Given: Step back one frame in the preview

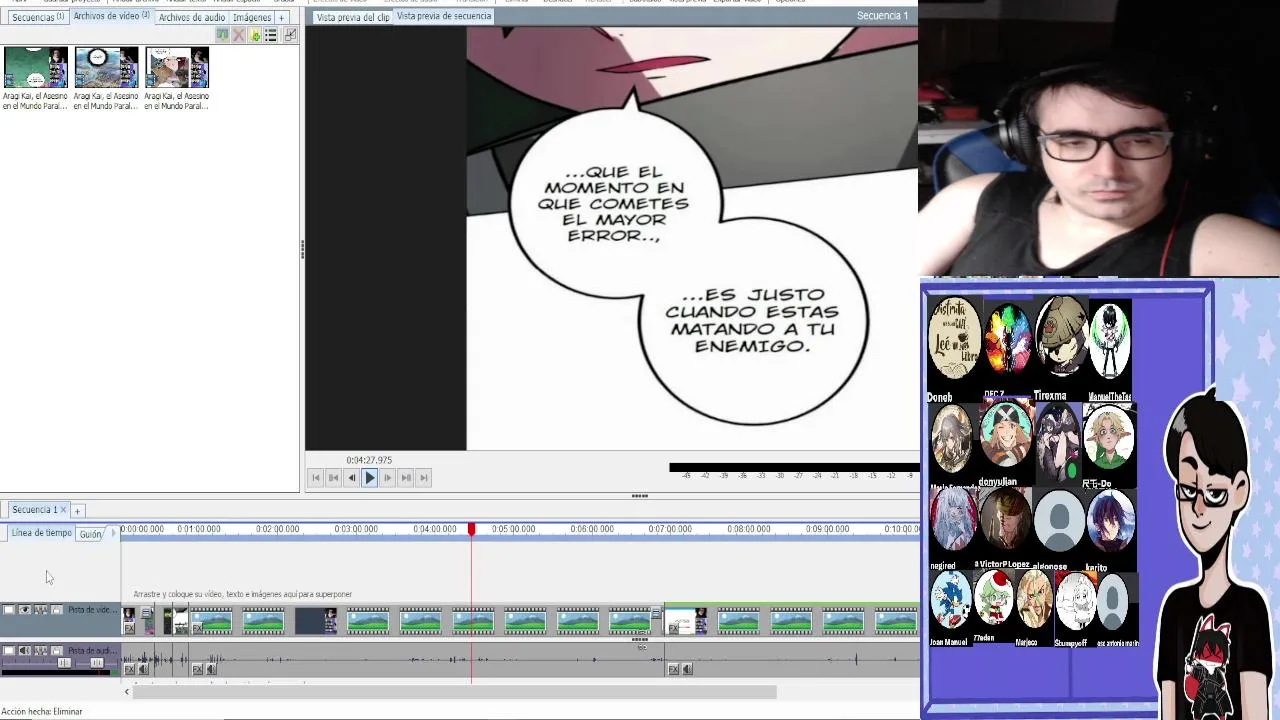Looking at the screenshot, I should point(351,478).
